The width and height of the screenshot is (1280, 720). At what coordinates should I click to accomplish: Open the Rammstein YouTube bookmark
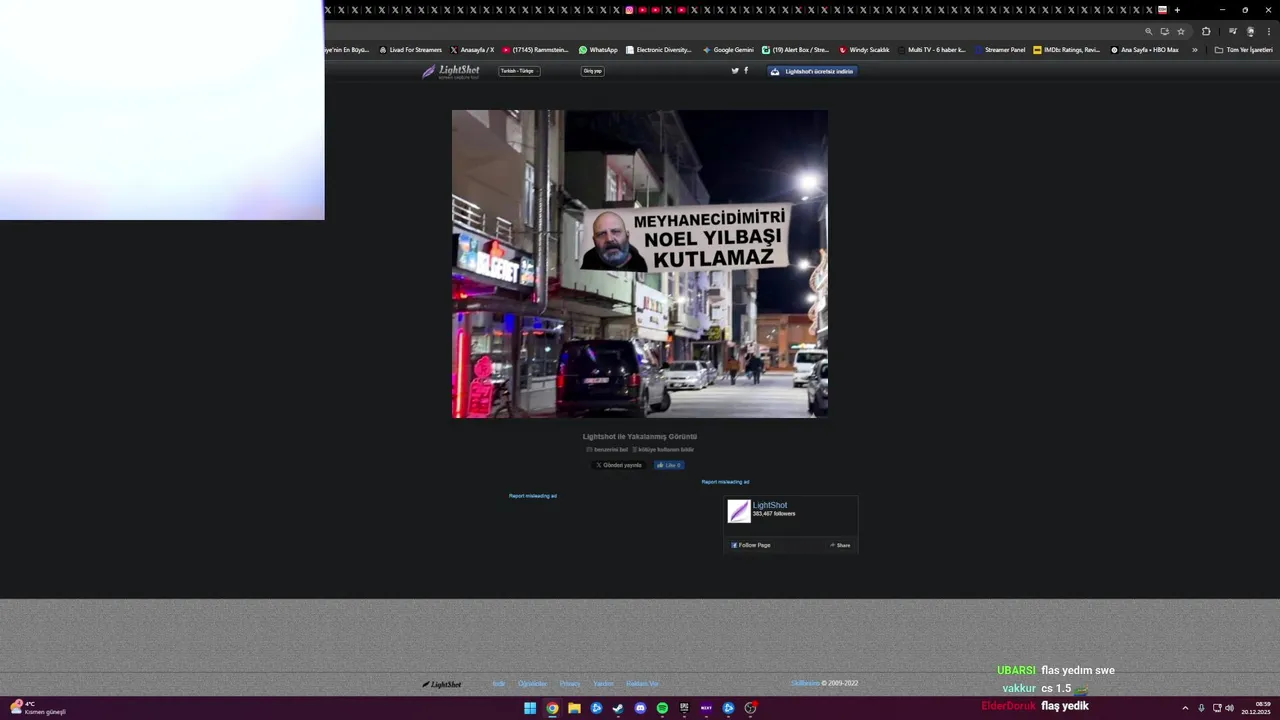535,50
